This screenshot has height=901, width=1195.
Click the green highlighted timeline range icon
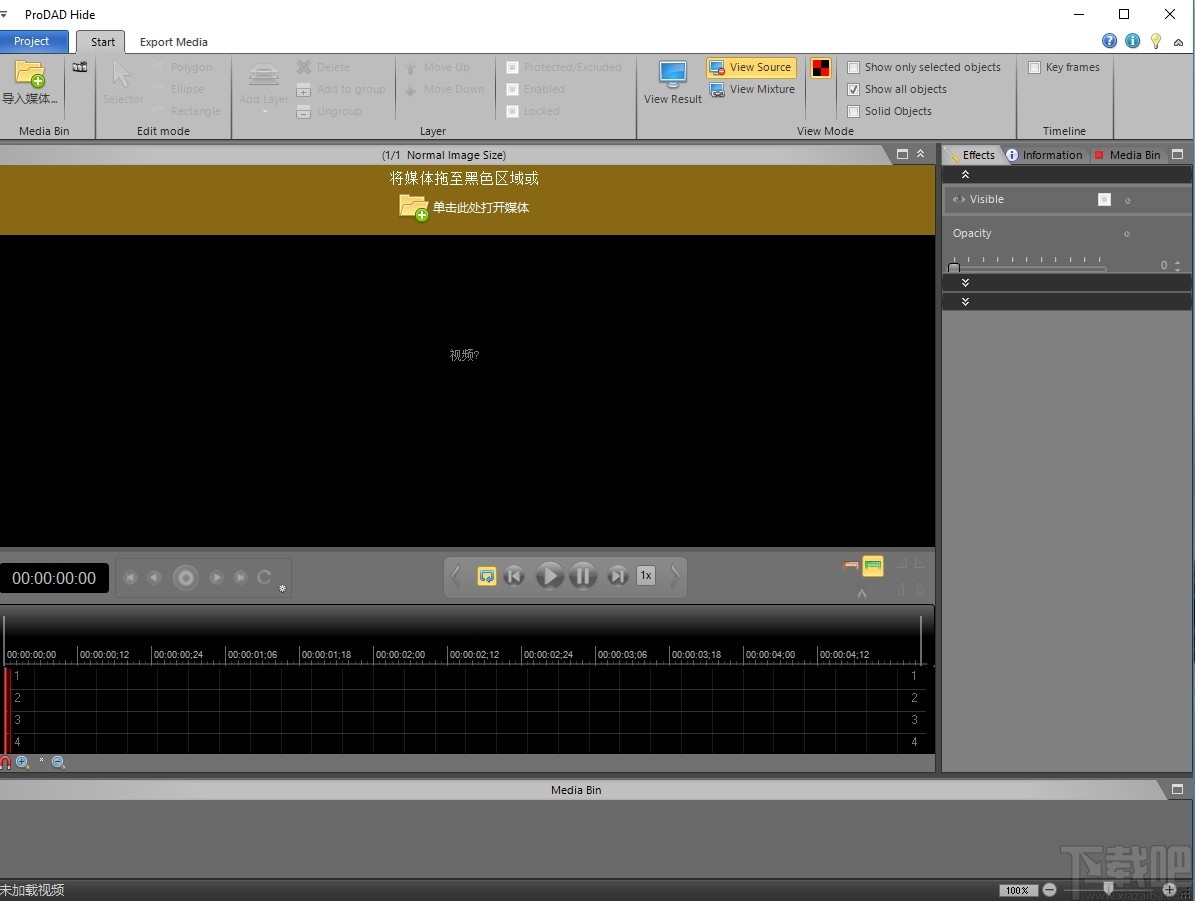click(873, 566)
